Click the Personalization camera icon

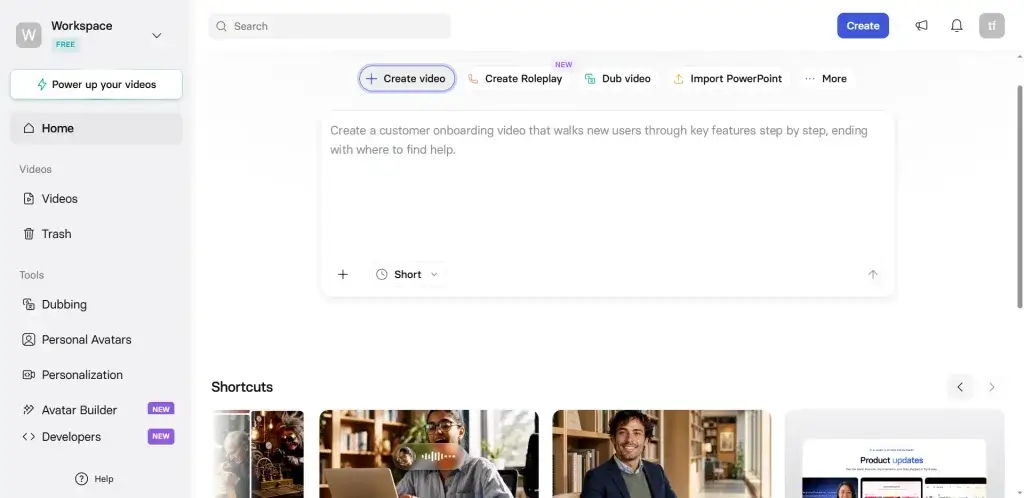[x=29, y=375]
